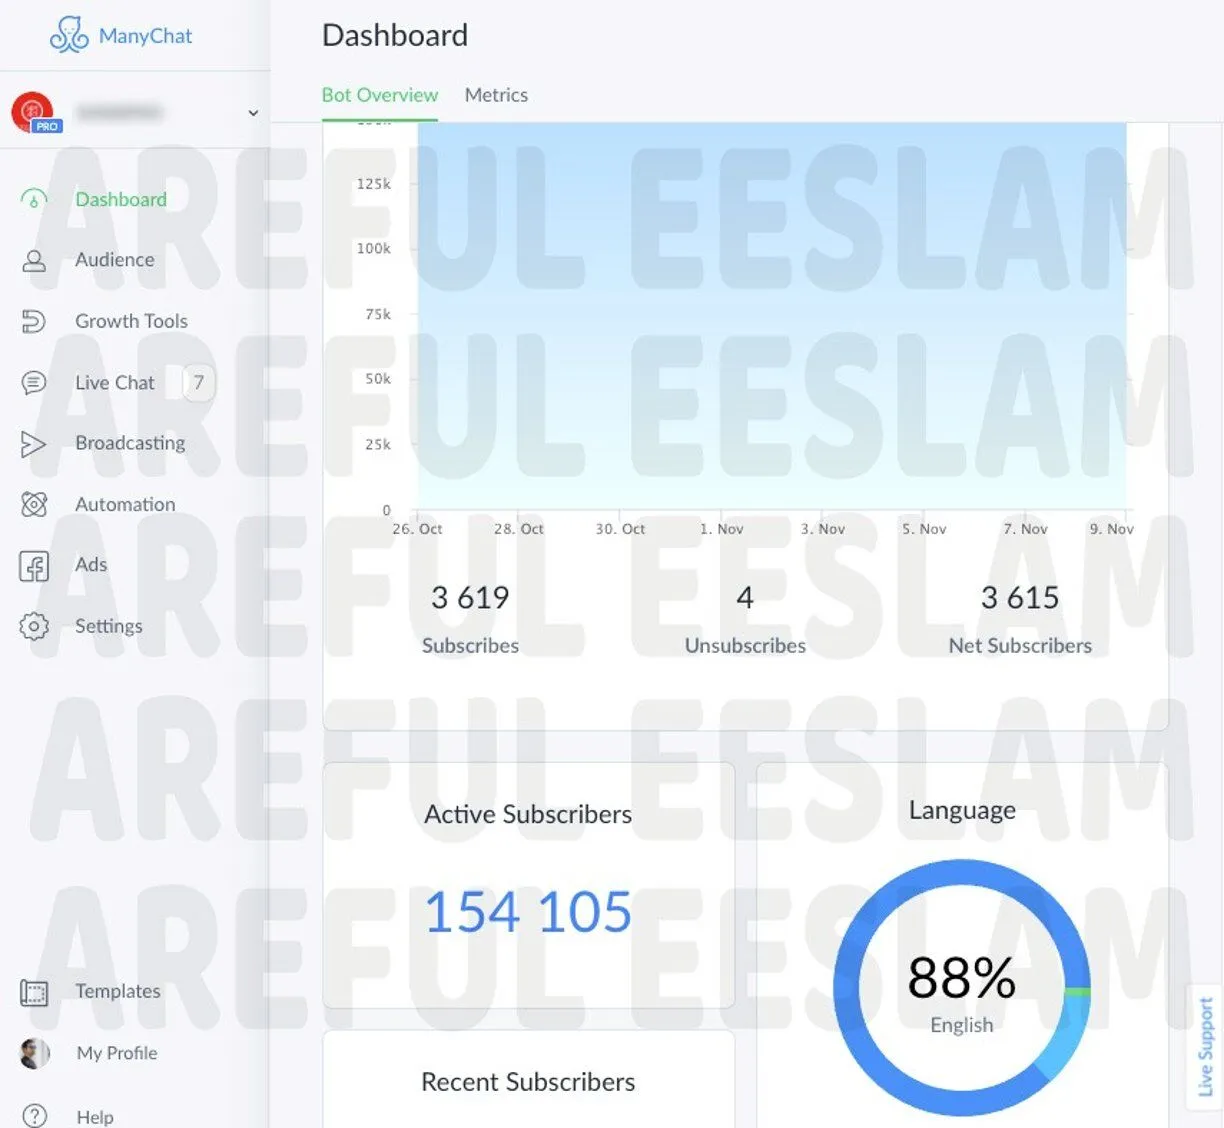The height and width of the screenshot is (1128, 1224).
Task: Switch to the Bot Overview tab
Action: [380, 95]
